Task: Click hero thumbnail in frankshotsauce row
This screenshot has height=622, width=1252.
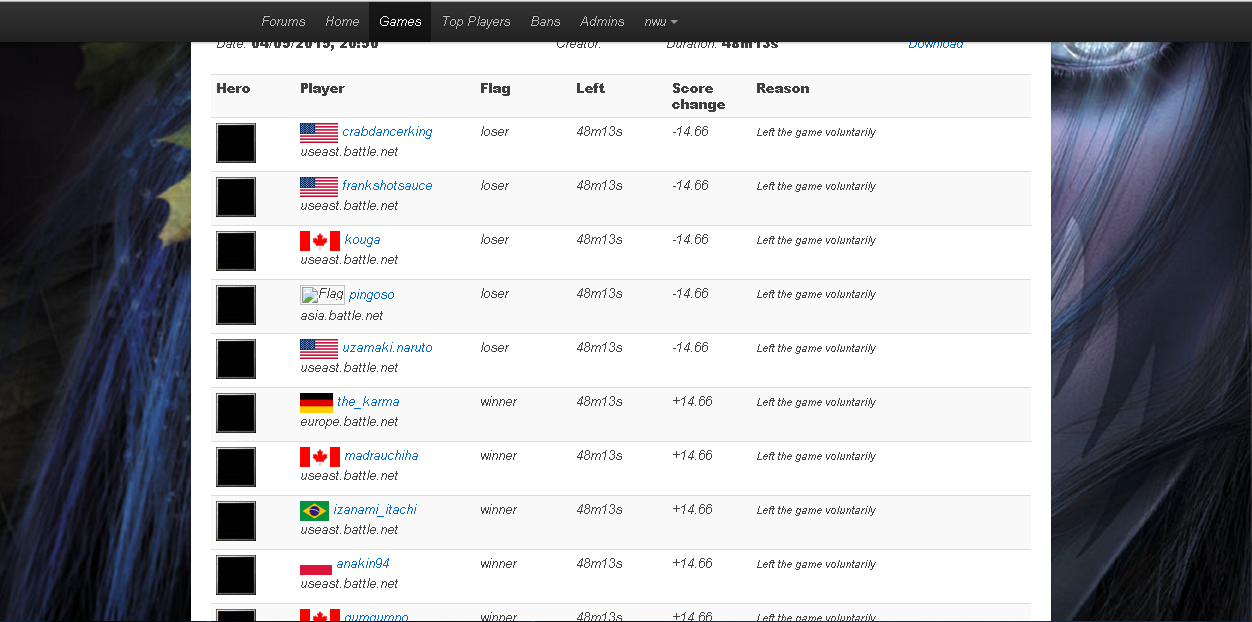Action: coord(236,197)
